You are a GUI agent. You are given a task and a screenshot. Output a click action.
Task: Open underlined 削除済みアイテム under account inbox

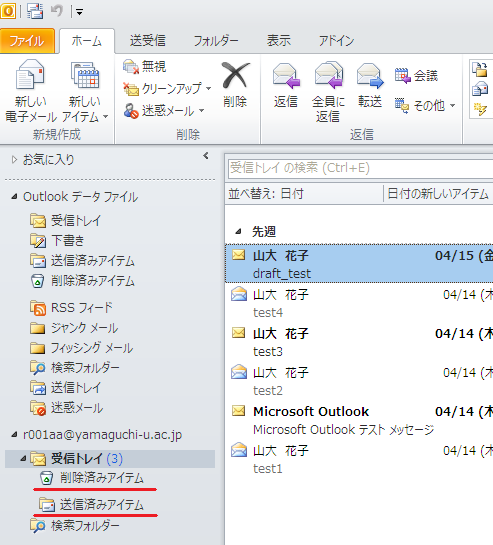(92, 478)
